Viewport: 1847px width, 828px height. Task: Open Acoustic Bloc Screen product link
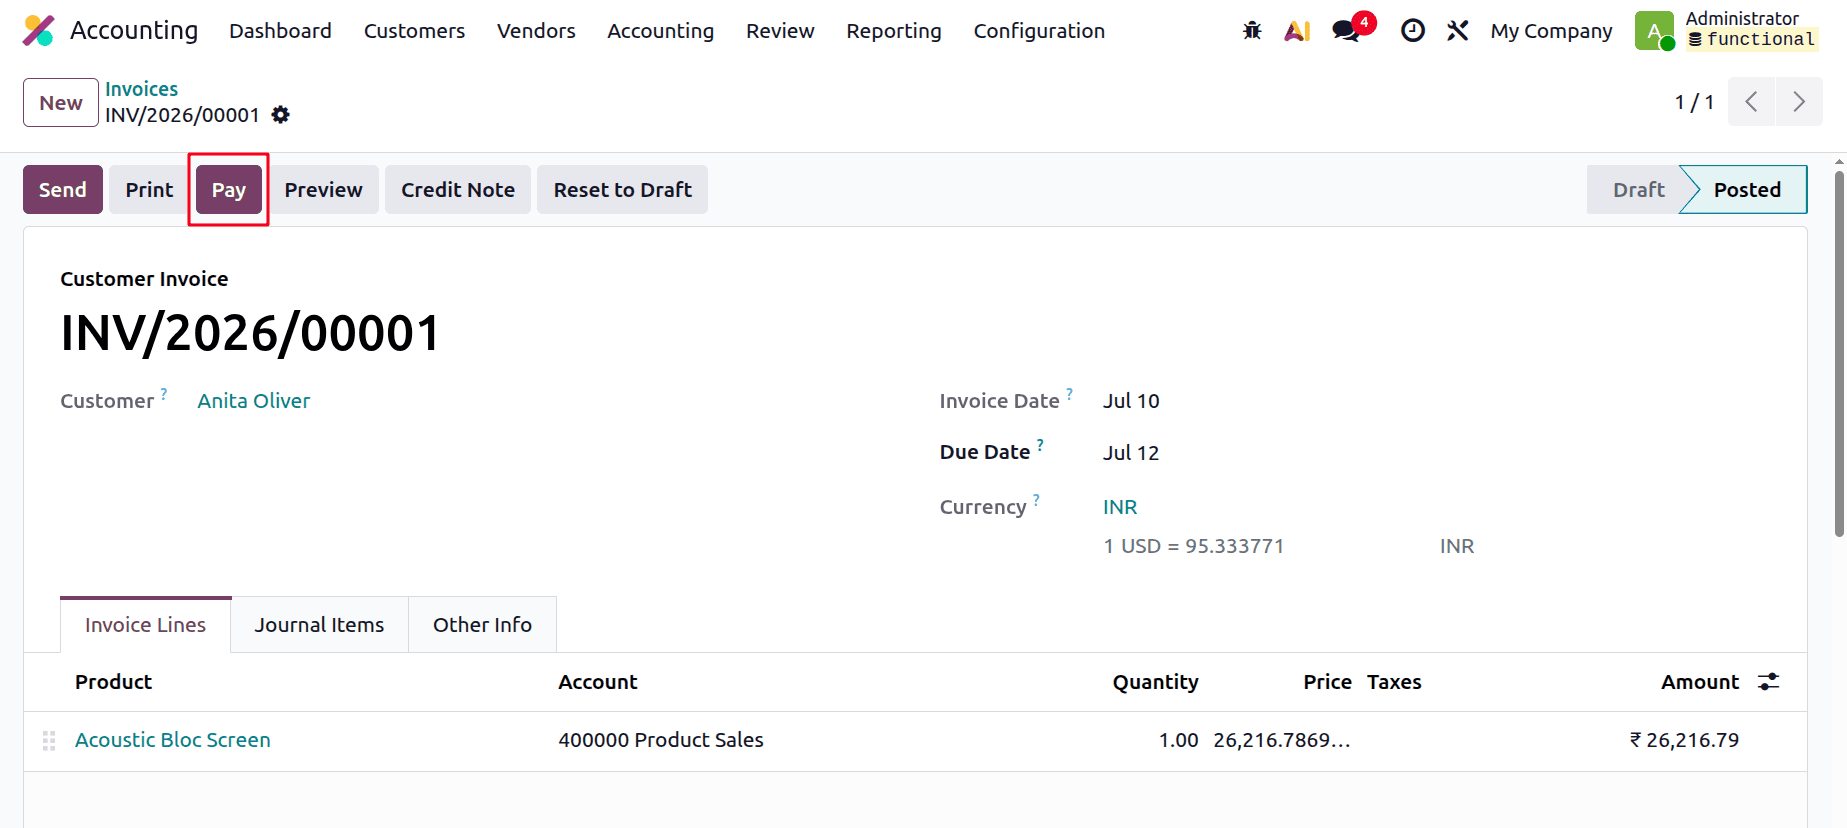coord(173,740)
